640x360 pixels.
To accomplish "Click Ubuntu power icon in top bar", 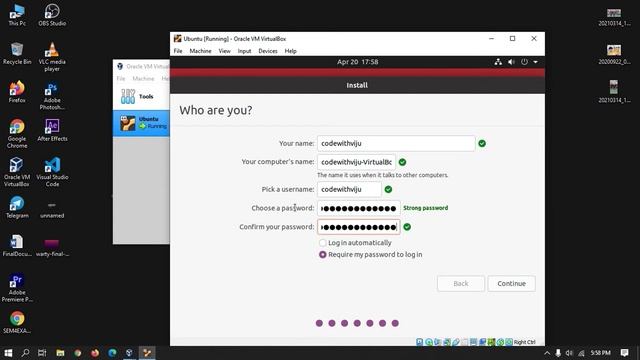I will pos(524,62).
